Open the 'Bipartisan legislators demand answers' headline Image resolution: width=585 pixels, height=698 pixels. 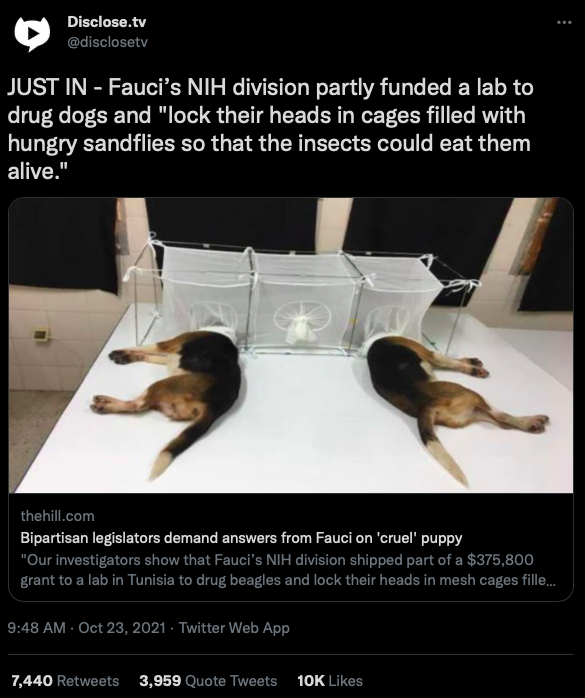pyautogui.click(x=241, y=538)
